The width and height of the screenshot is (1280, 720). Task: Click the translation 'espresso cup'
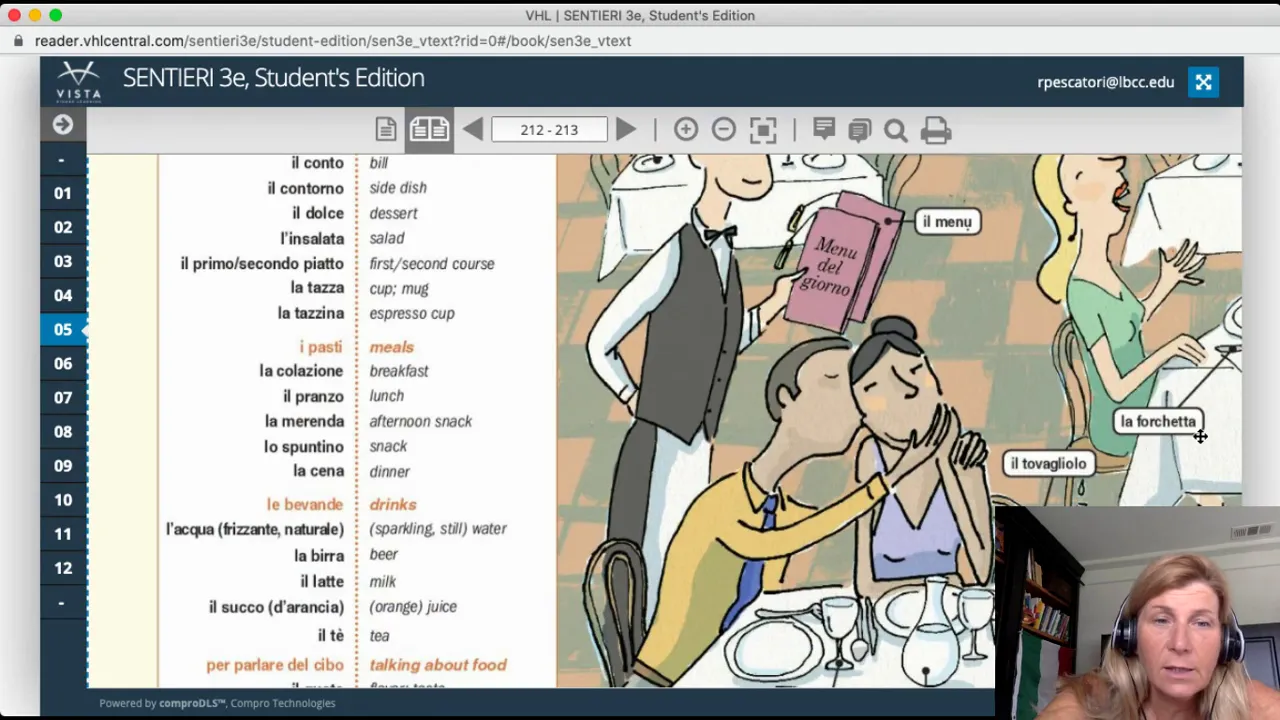(412, 313)
